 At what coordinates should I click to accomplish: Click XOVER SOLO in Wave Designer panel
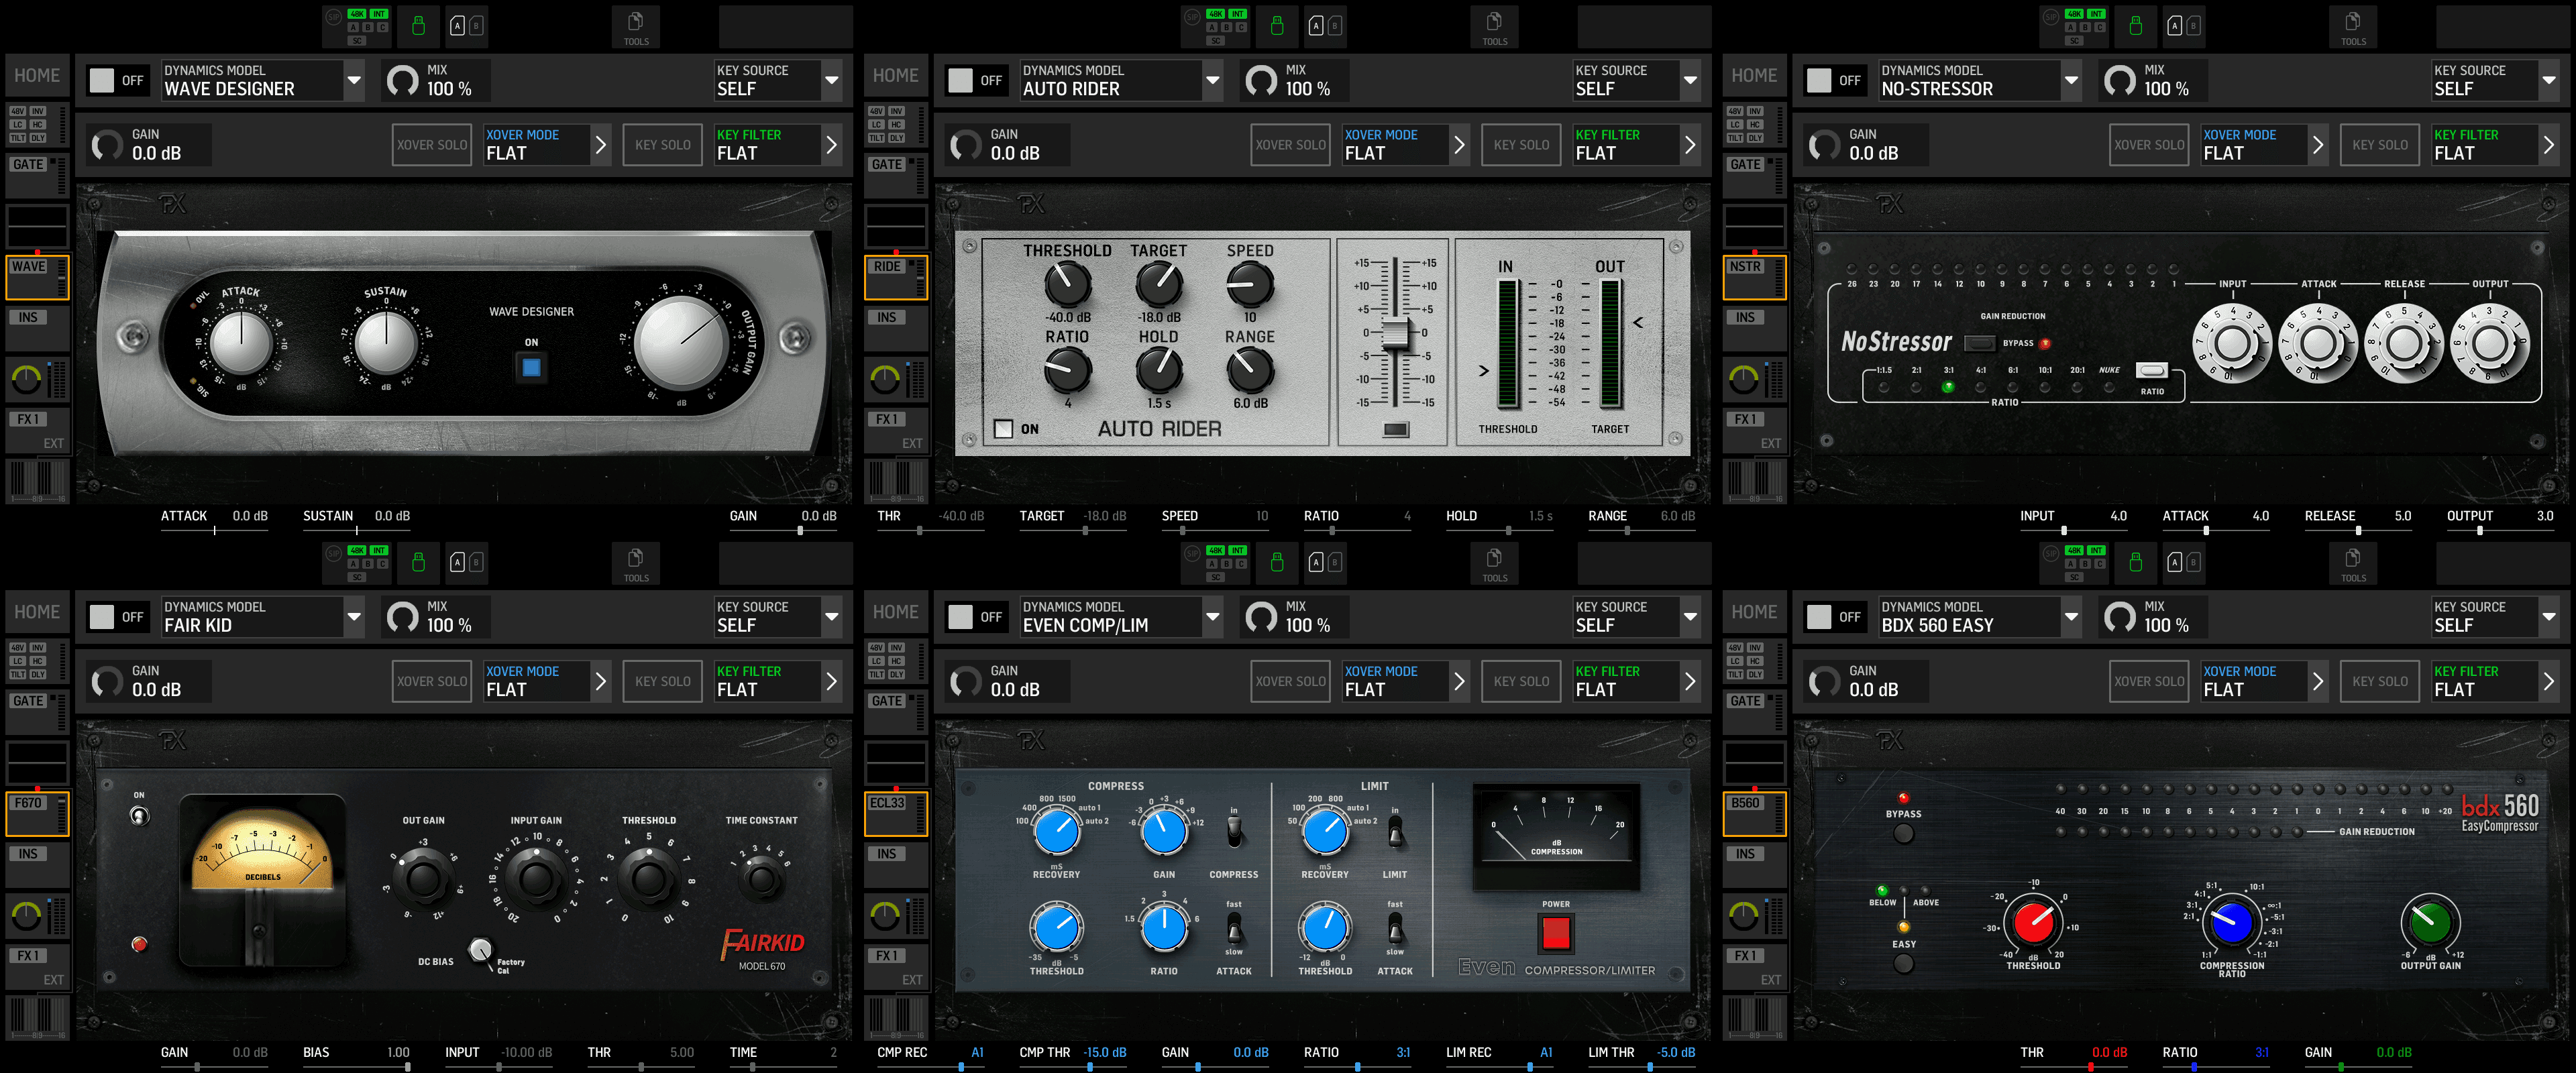click(432, 145)
